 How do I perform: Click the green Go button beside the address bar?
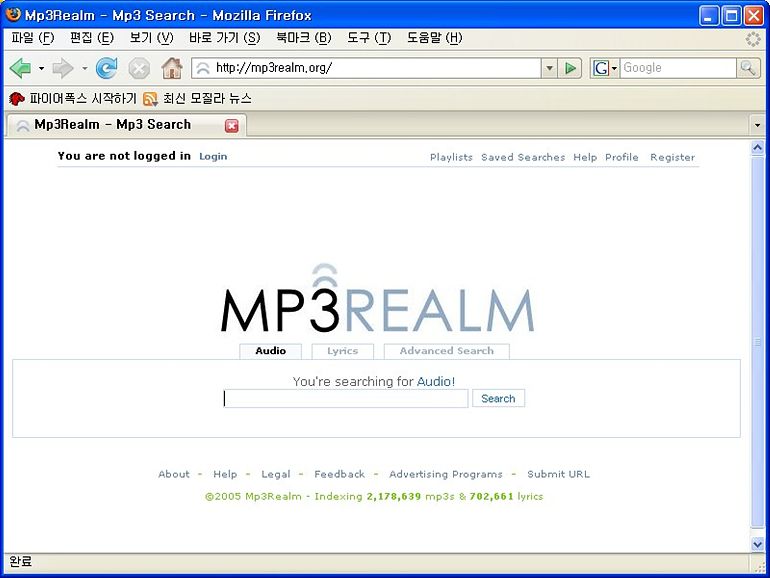coord(570,68)
